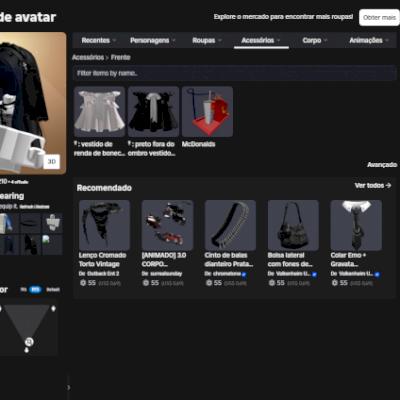The image size is (400, 400).
Task: Select the worn gray blocky body item
Action: [x=52, y=223]
